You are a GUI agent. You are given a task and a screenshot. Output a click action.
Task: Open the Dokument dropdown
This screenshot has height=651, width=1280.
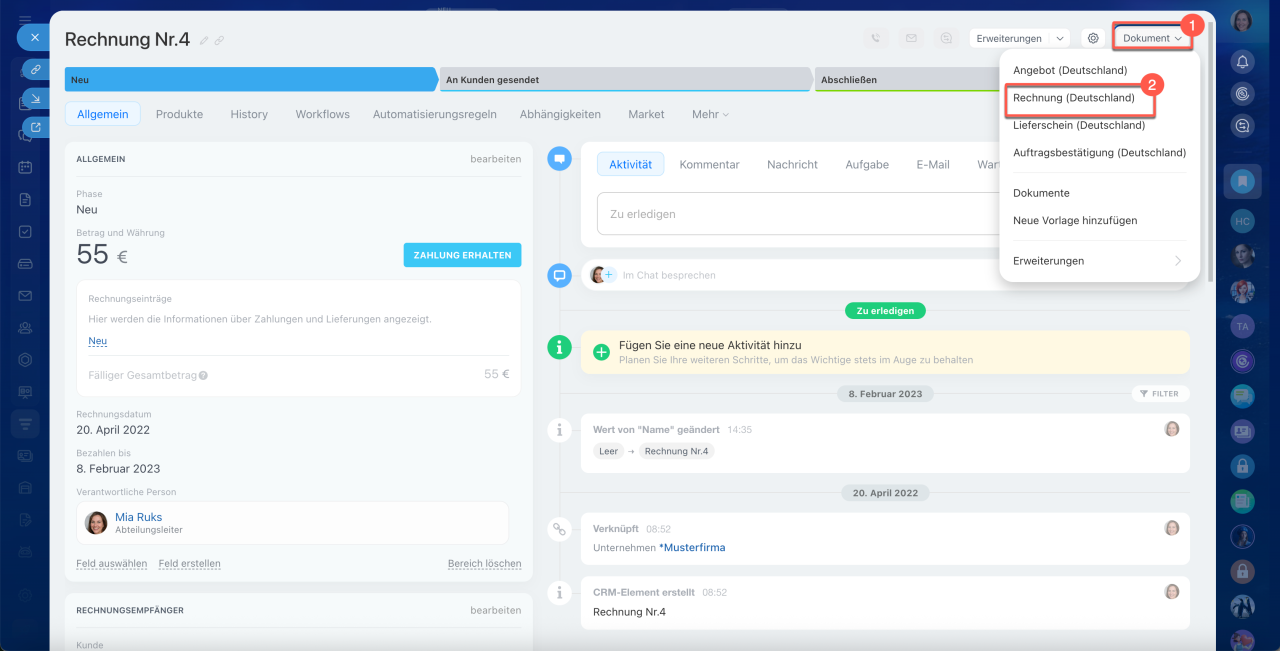(1152, 38)
